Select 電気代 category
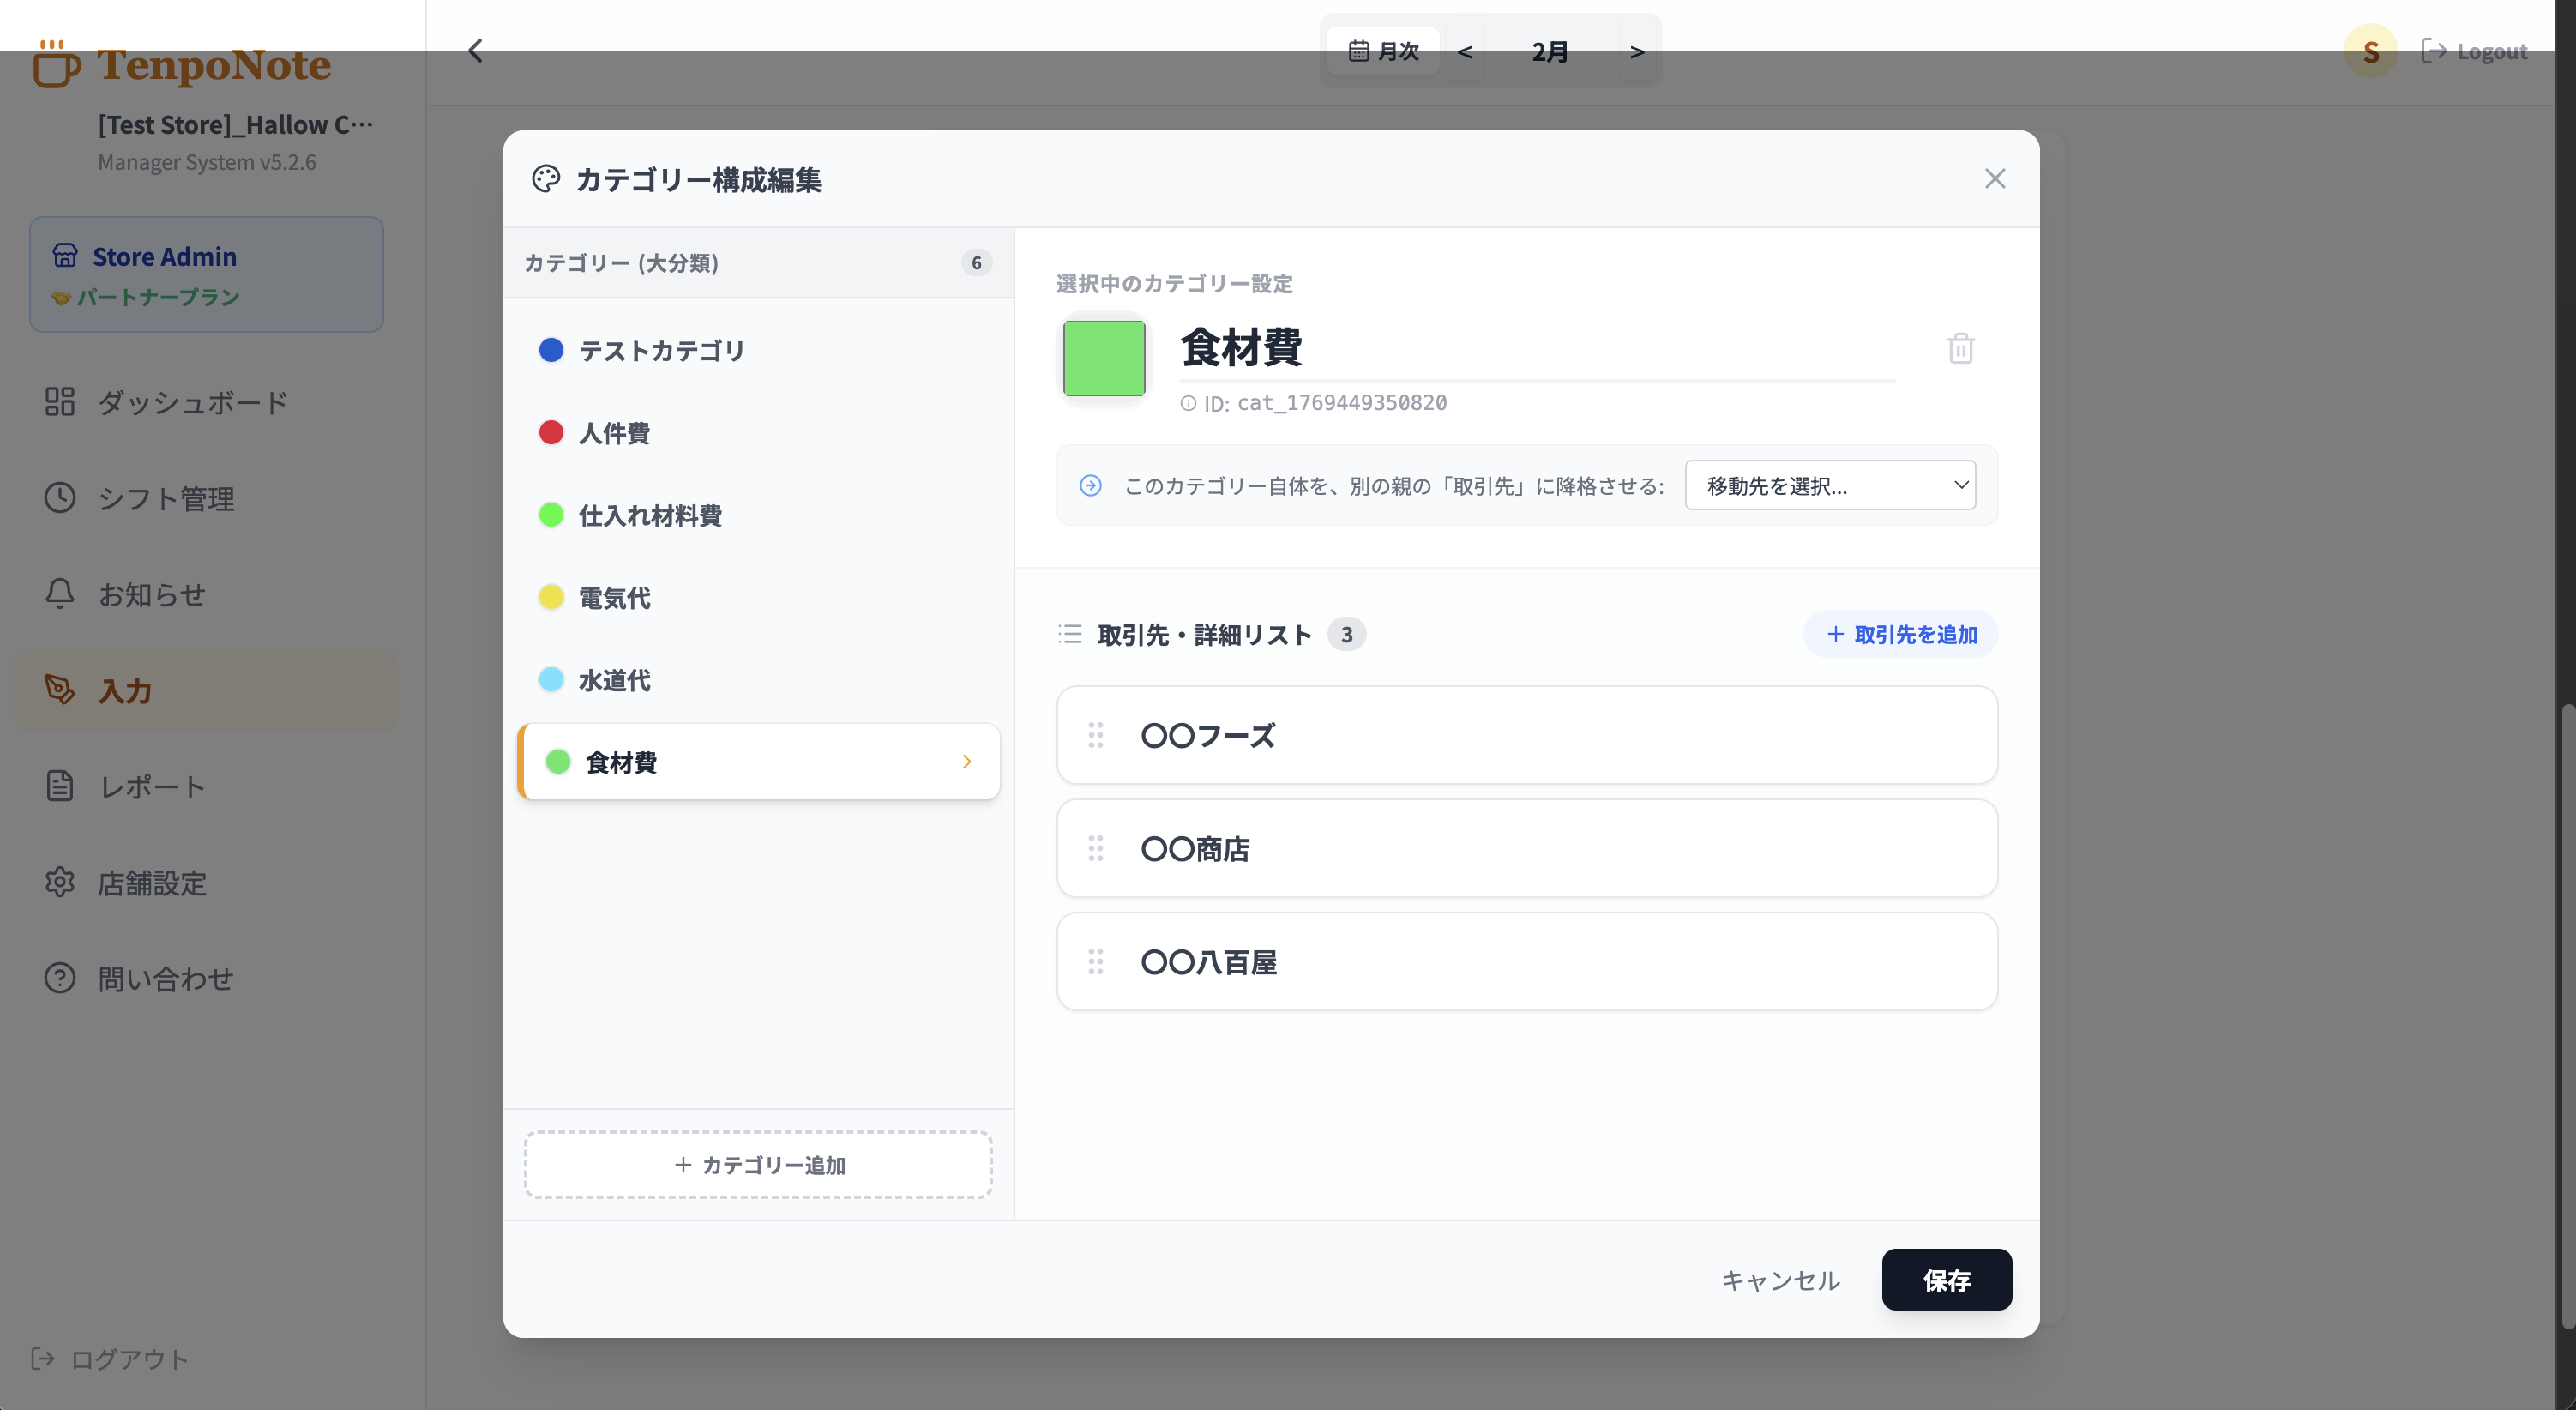The height and width of the screenshot is (1410, 2576). [x=758, y=598]
